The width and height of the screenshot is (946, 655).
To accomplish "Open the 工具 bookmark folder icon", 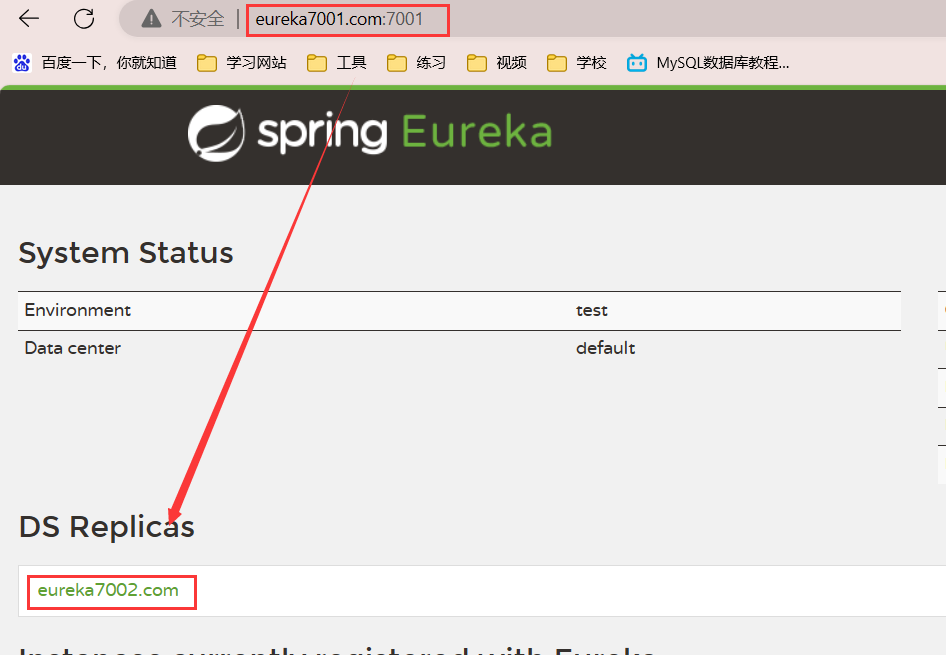I will point(316,63).
